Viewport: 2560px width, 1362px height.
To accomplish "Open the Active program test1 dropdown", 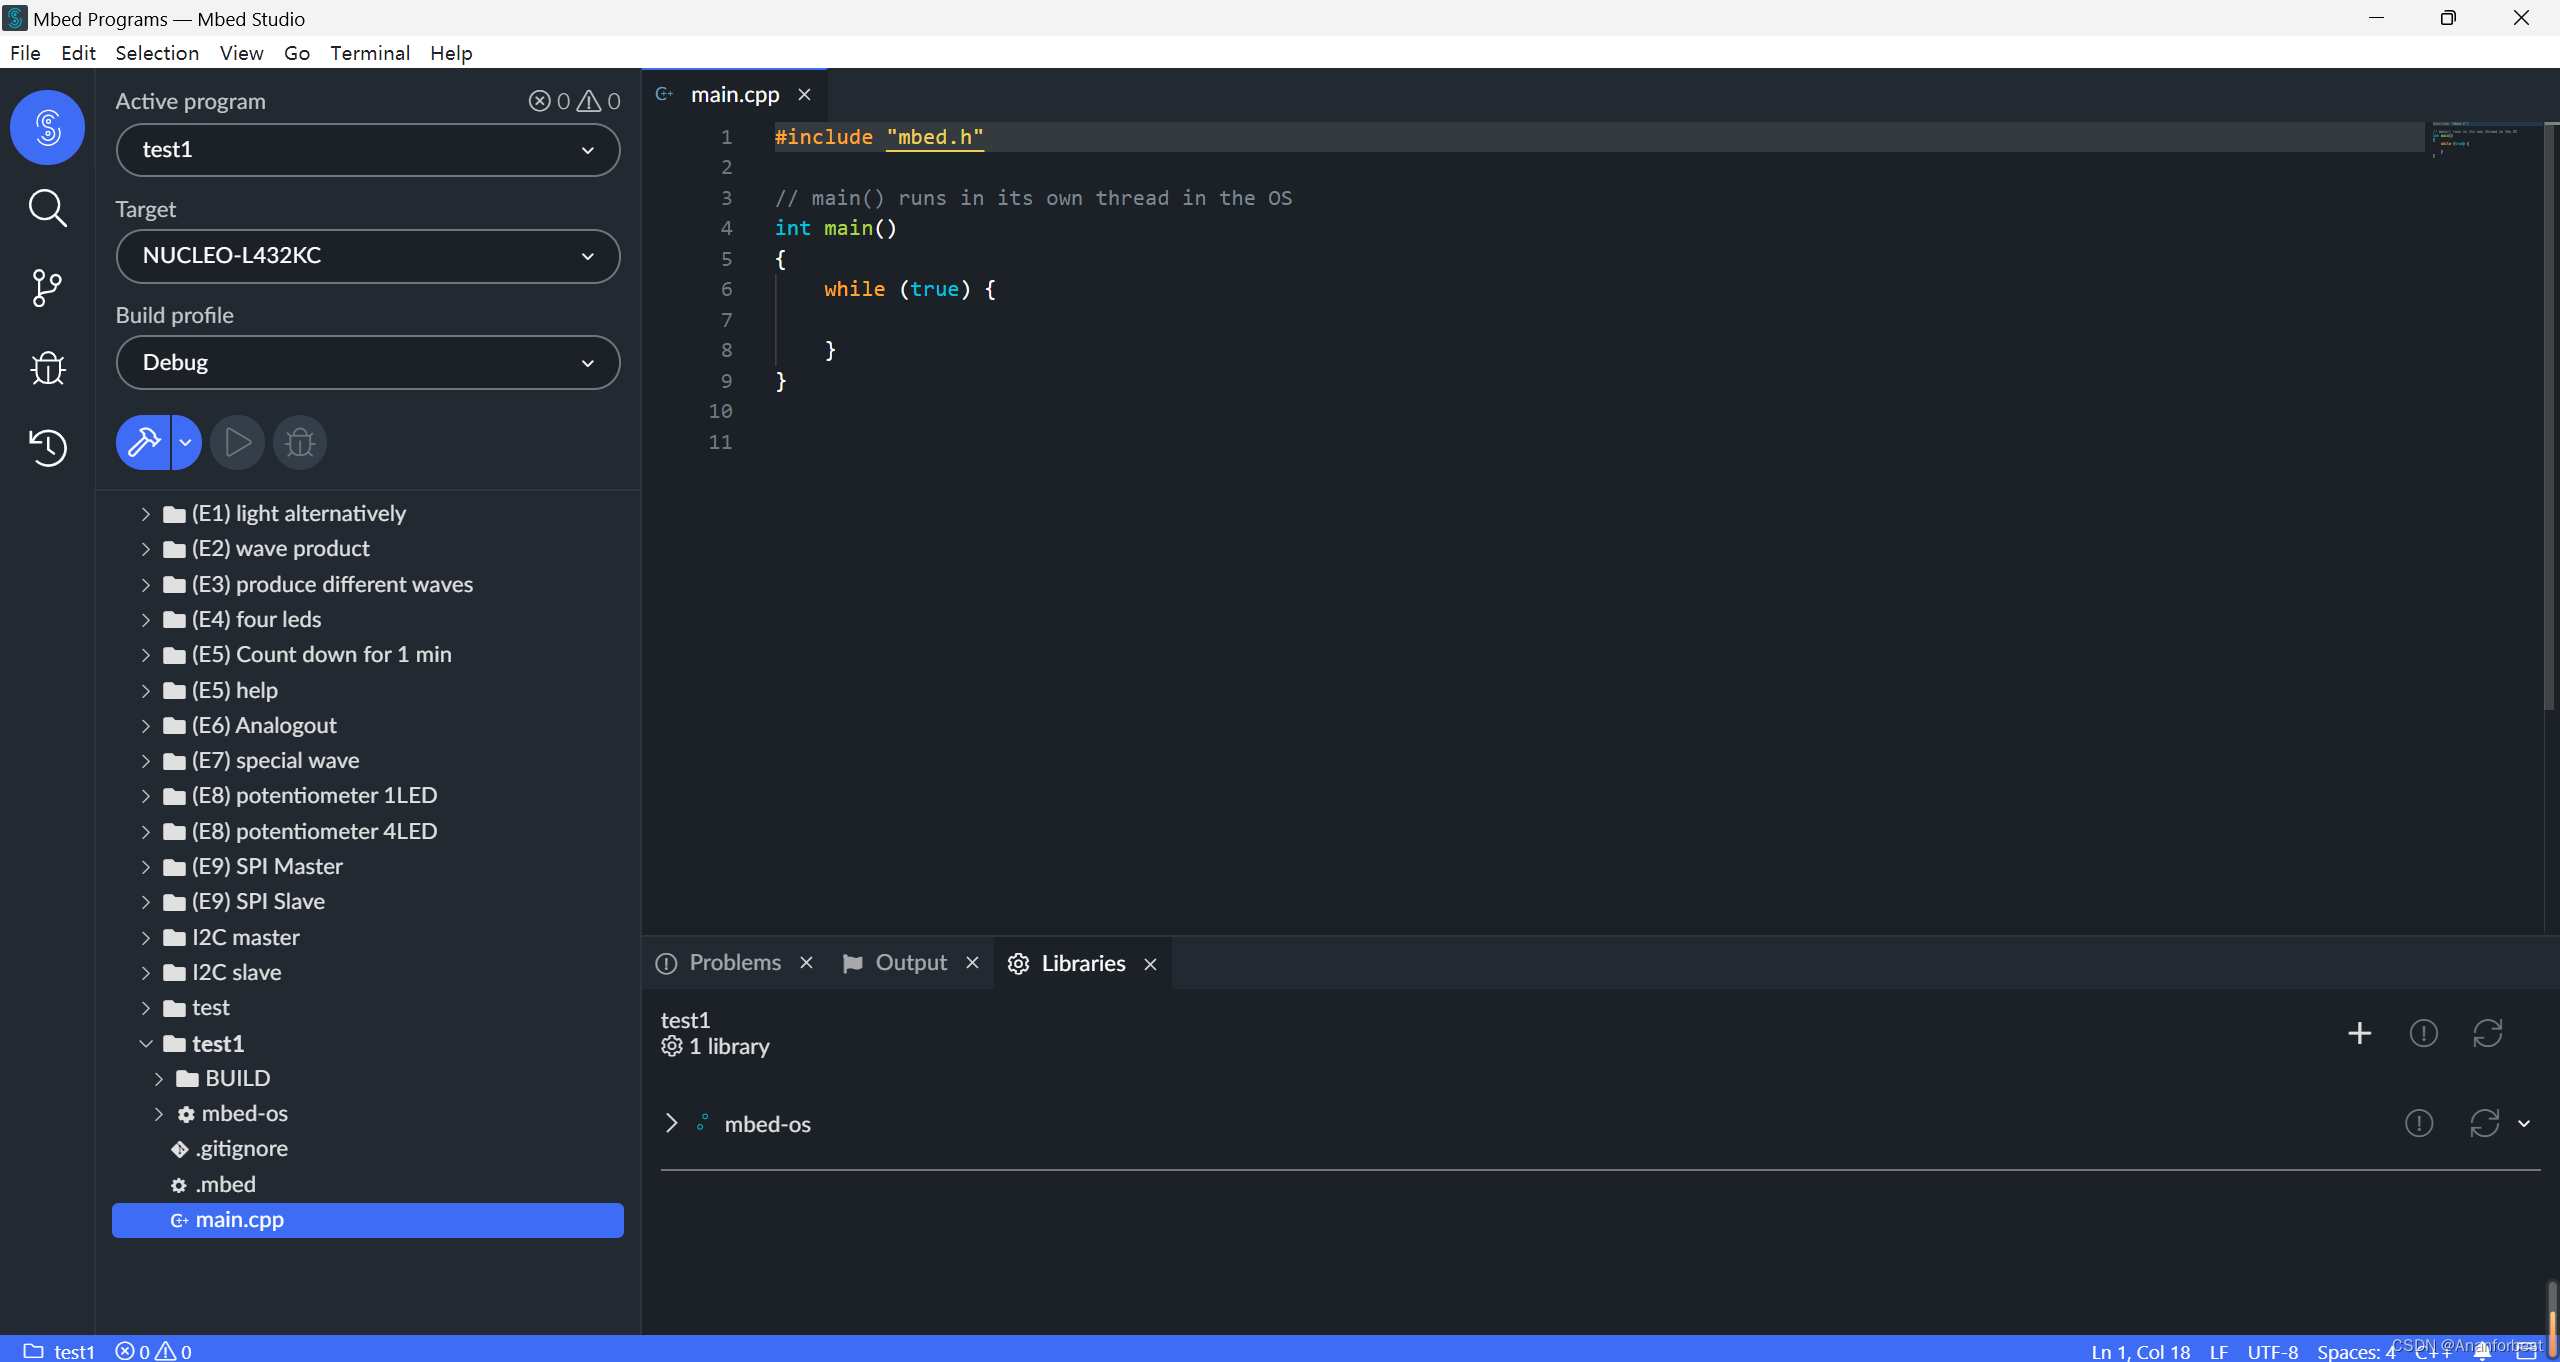I will (367, 150).
